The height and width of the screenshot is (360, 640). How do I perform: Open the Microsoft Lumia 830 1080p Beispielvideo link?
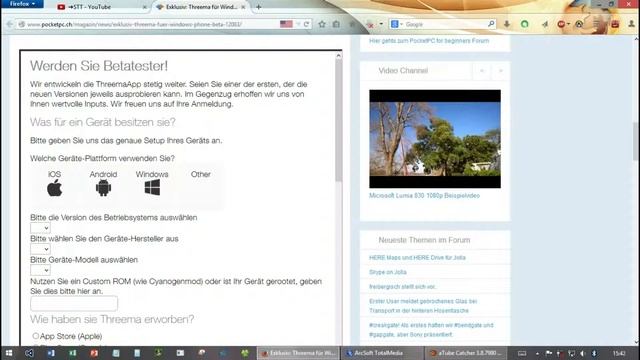pyautogui.click(x=424, y=196)
